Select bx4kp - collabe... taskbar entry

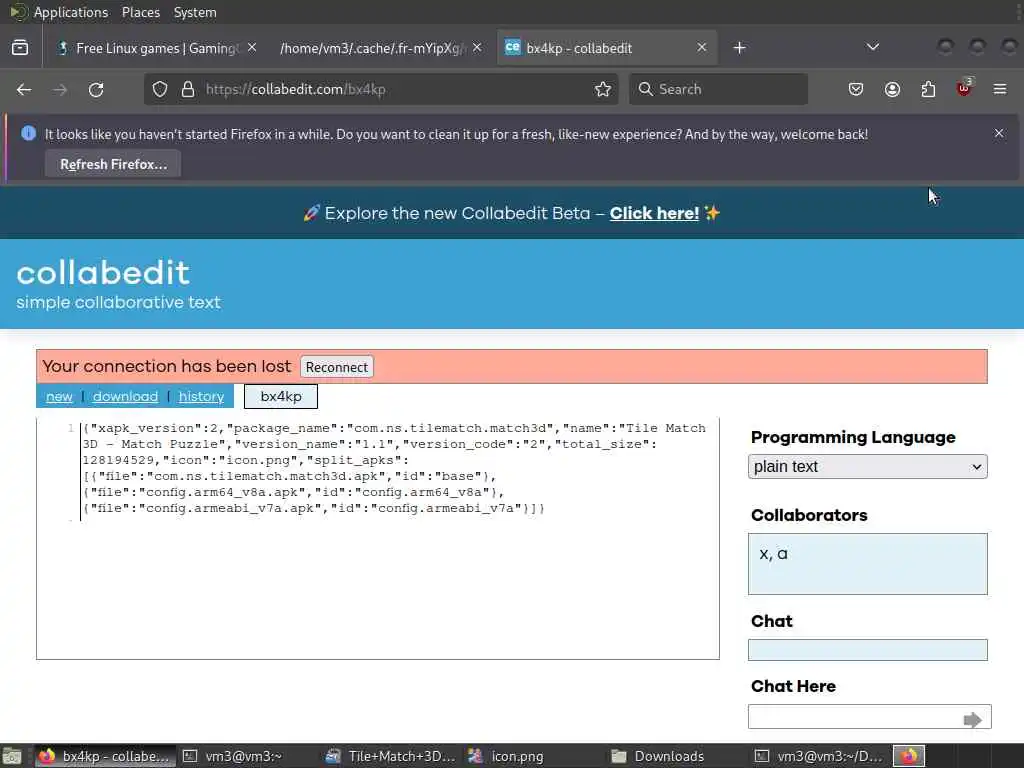point(104,756)
